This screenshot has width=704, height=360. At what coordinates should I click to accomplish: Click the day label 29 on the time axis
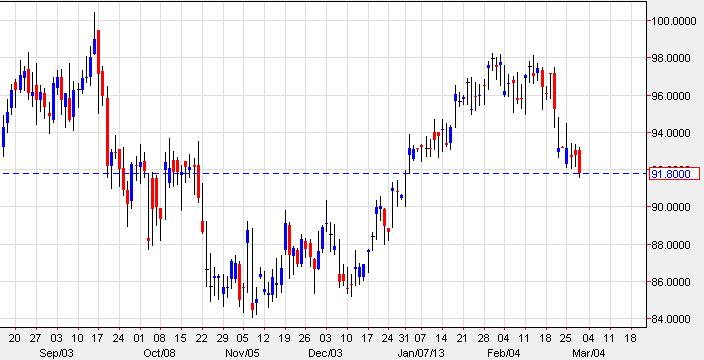coord(222,338)
